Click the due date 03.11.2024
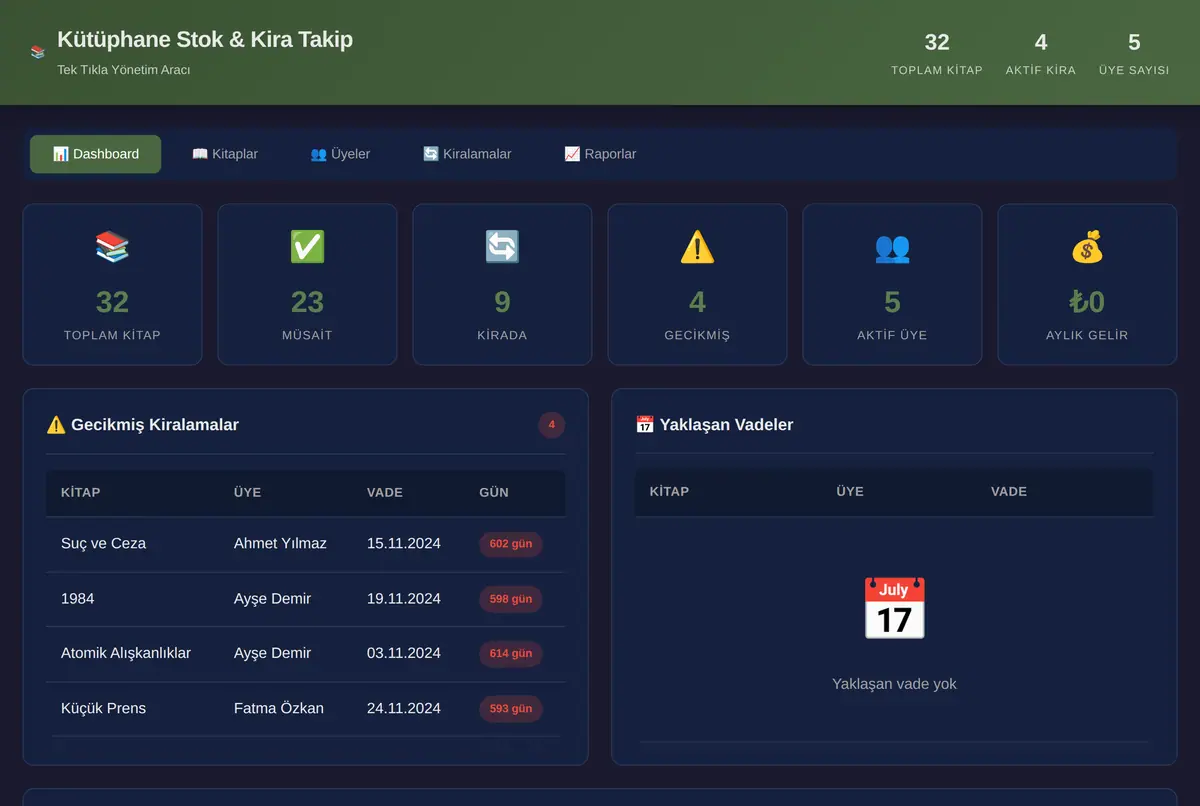The height and width of the screenshot is (806, 1200). pyautogui.click(x=404, y=653)
